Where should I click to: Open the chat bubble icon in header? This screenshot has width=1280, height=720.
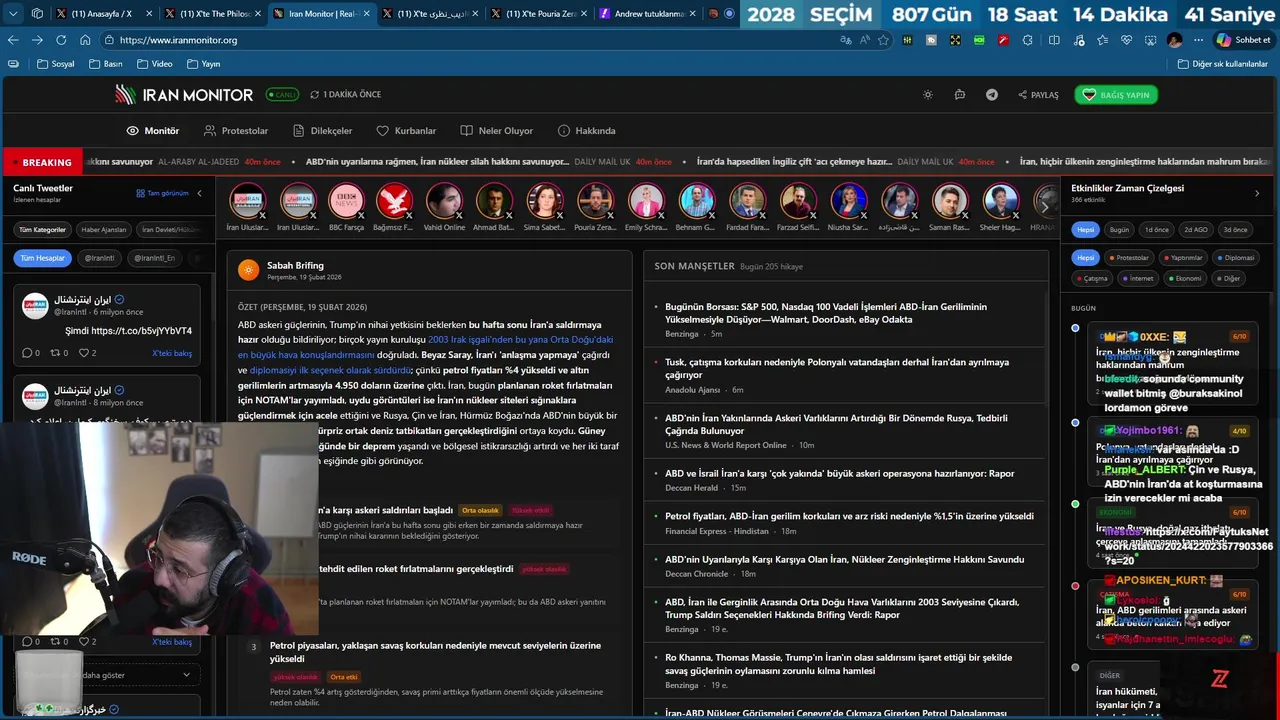[x=960, y=95]
